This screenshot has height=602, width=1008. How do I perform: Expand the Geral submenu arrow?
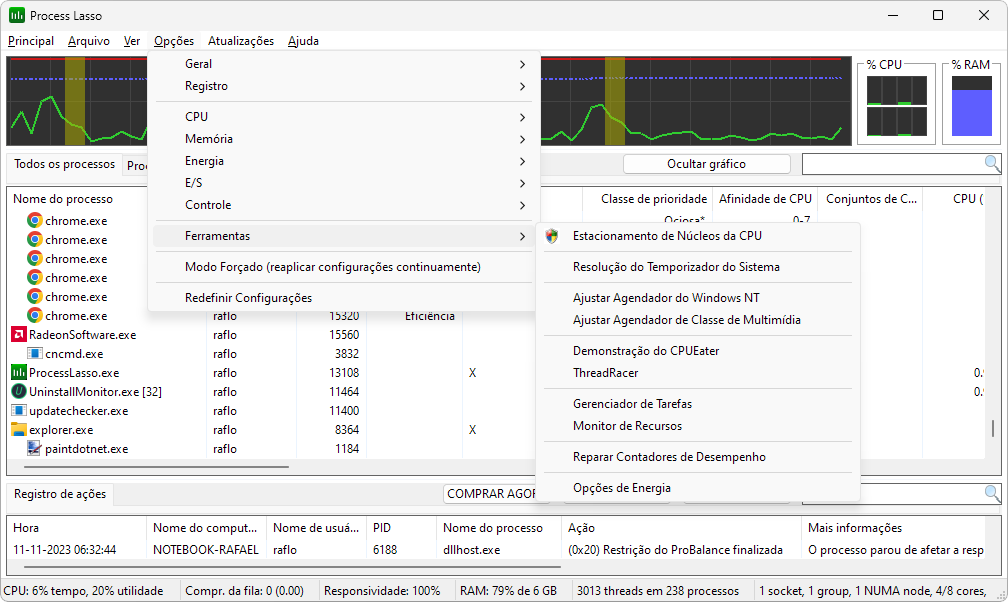pyautogui.click(x=522, y=64)
